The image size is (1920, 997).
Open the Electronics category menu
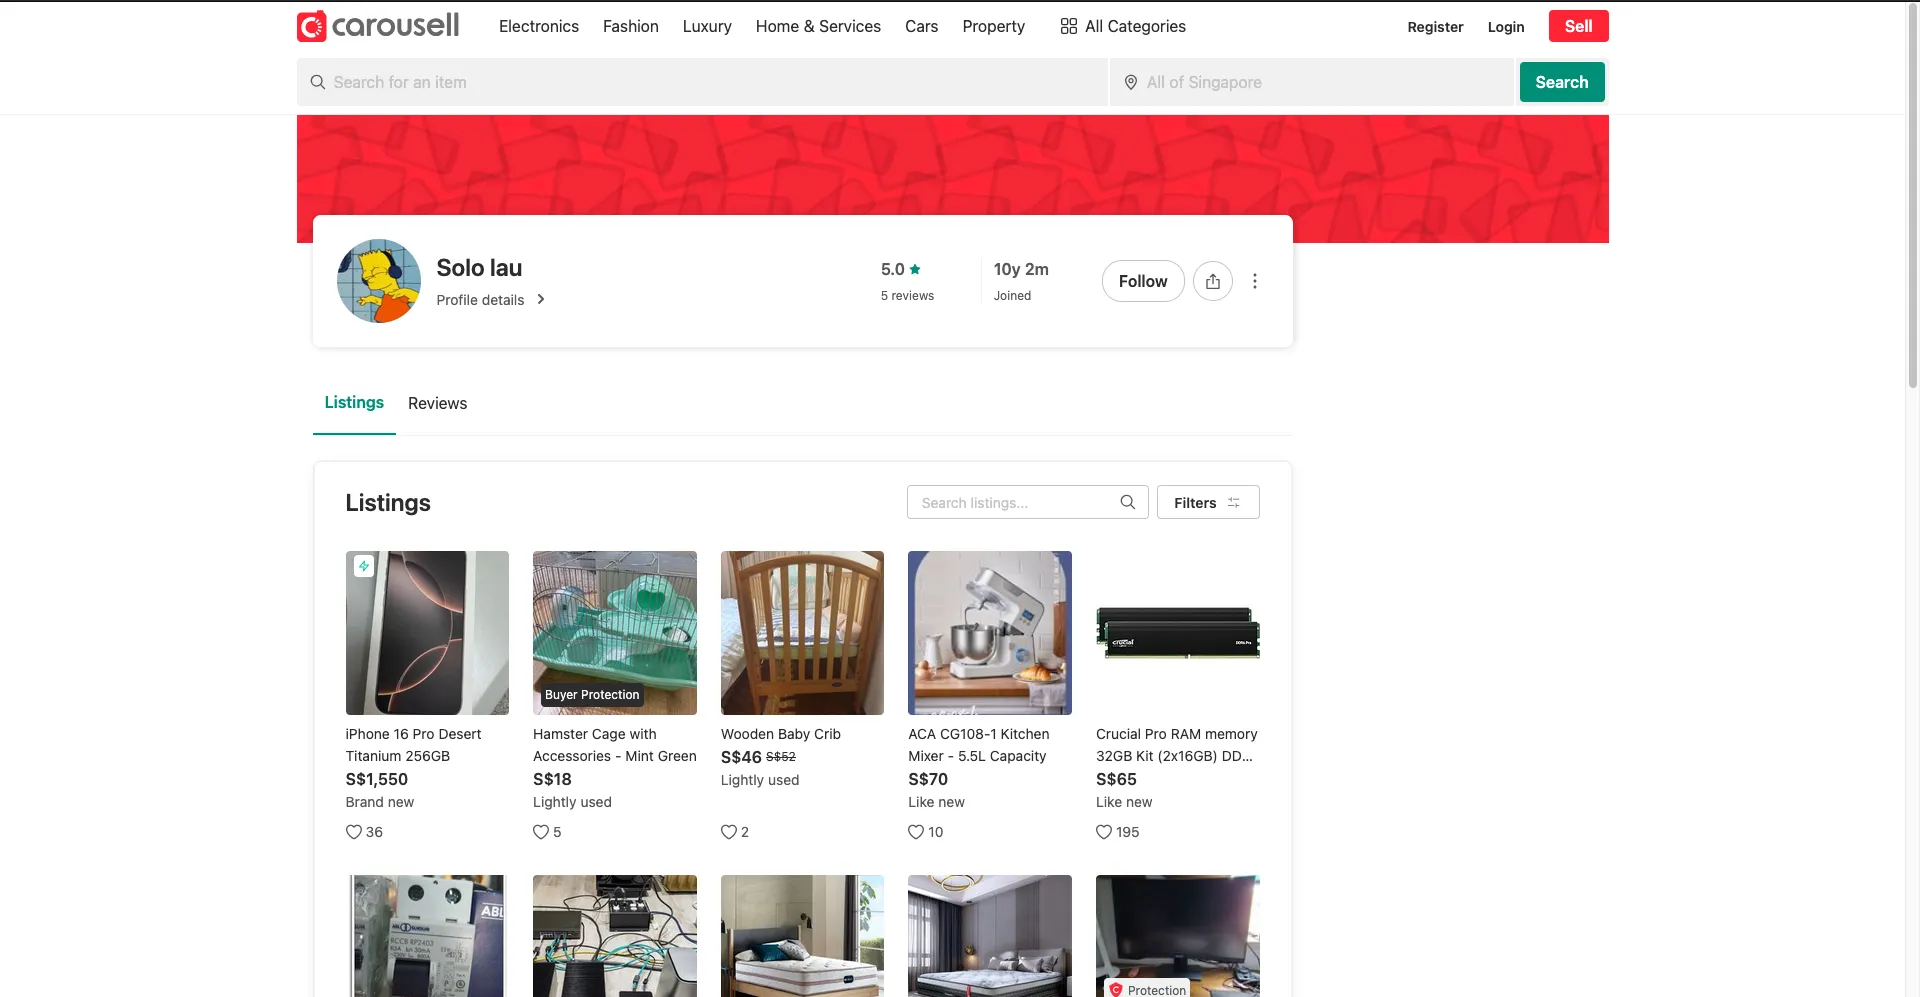[539, 26]
